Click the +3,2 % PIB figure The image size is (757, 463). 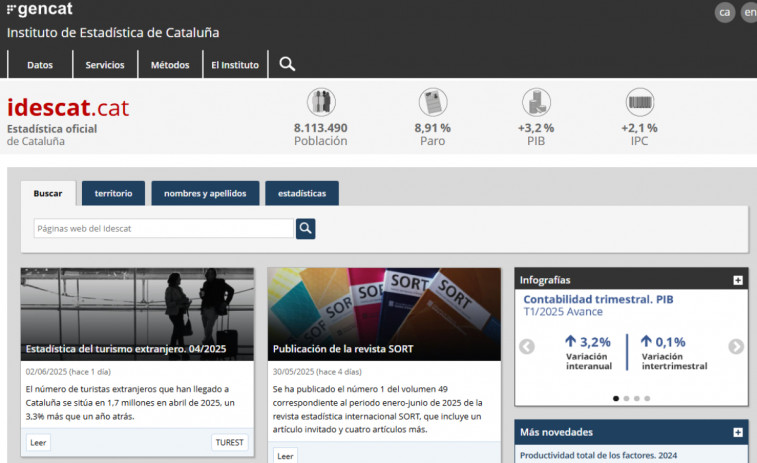click(536, 128)
